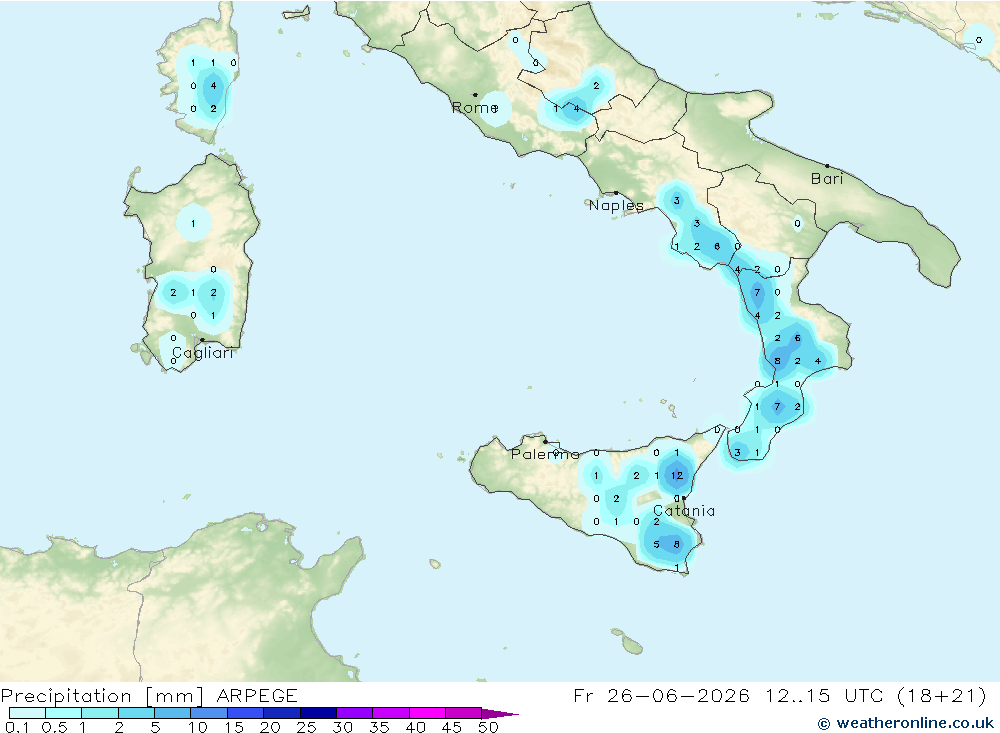Click the '50' legend scale label
The height and width of the screenshot is (733, 1000).
[489, 727]
